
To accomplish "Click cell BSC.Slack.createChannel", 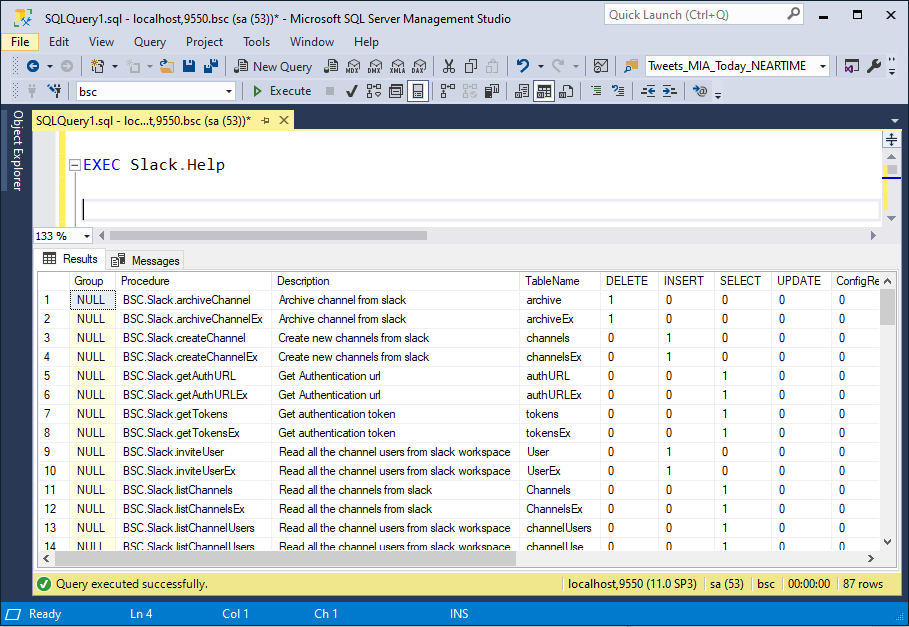I will pyautogui.click(x=194, y=338).
